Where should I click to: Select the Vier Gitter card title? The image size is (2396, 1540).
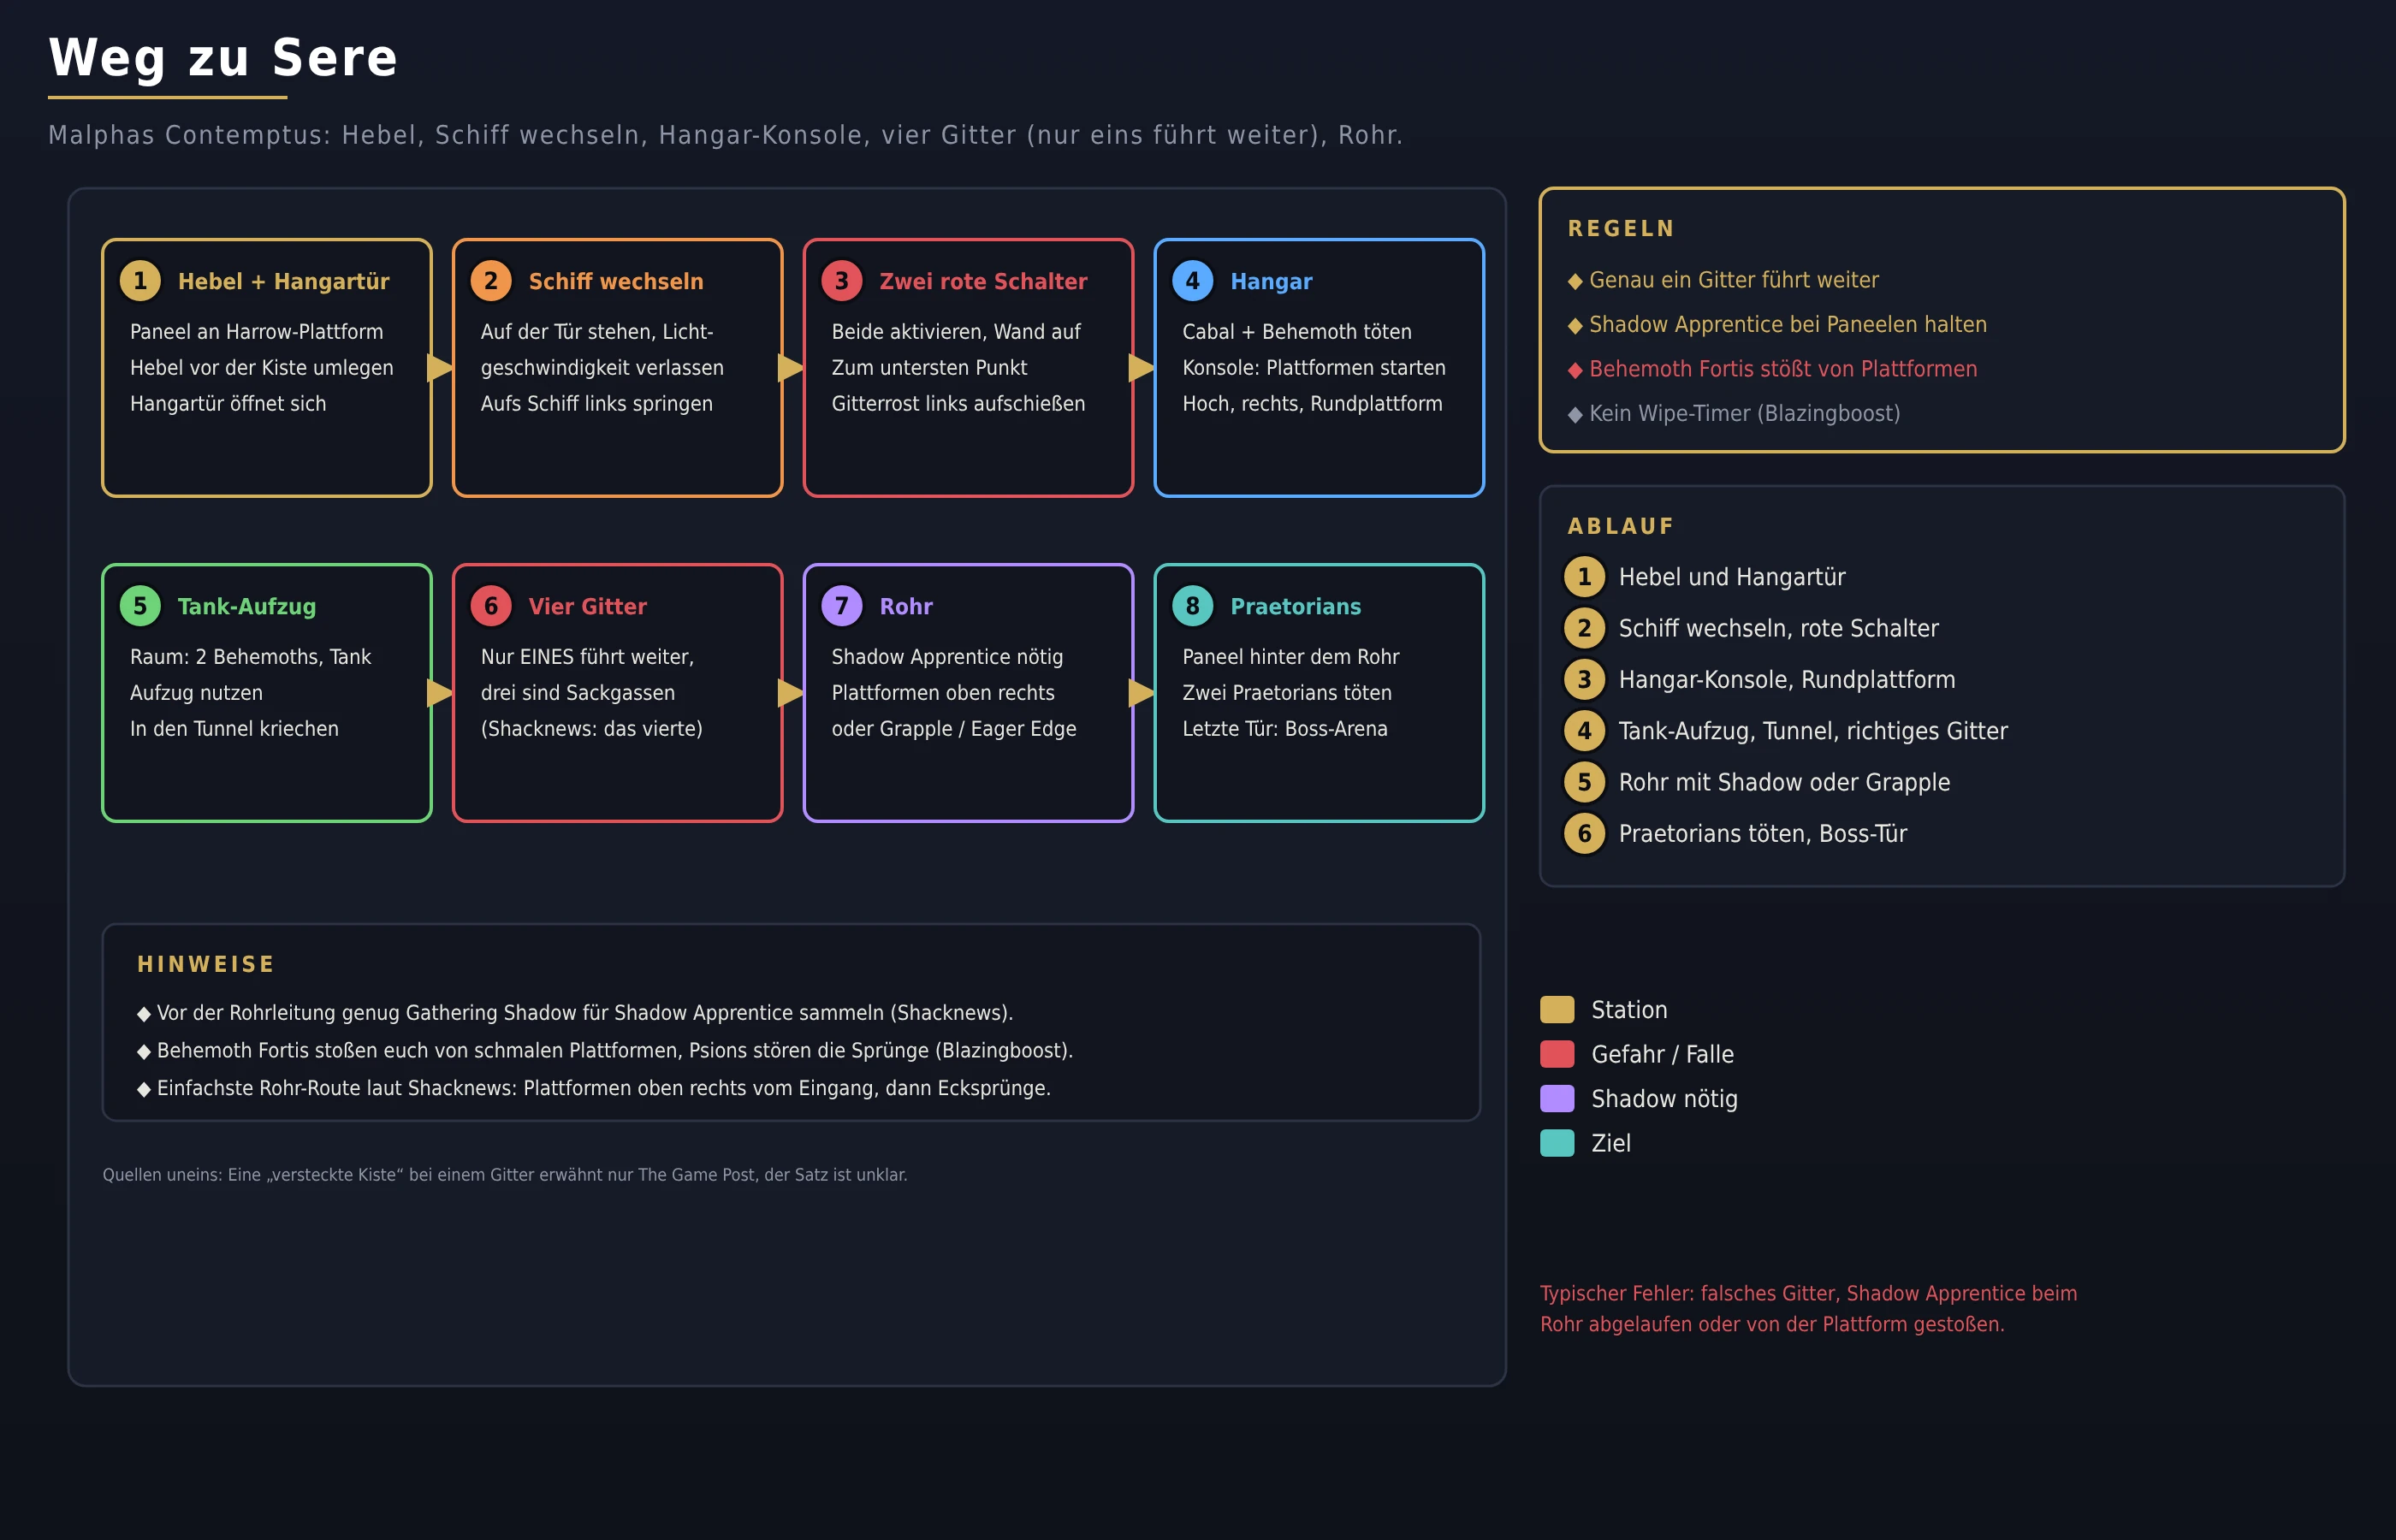tap(588, 607)
